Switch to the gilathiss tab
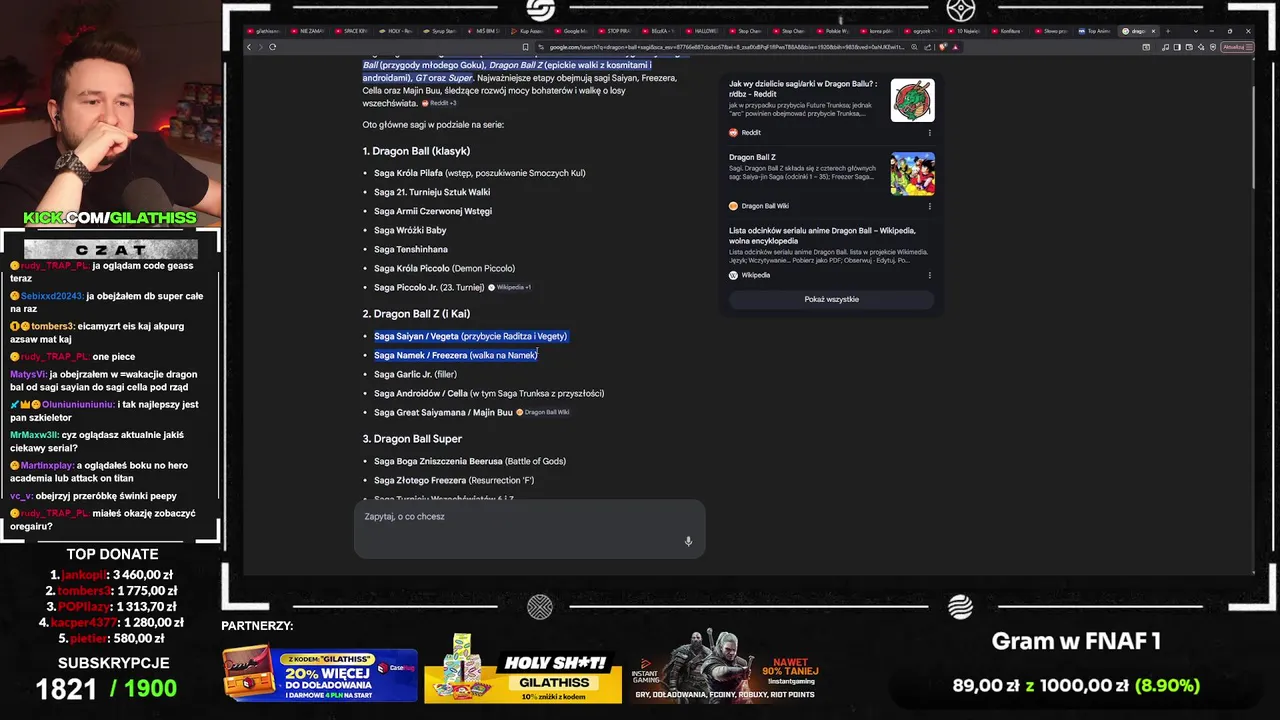 point(264,31)
